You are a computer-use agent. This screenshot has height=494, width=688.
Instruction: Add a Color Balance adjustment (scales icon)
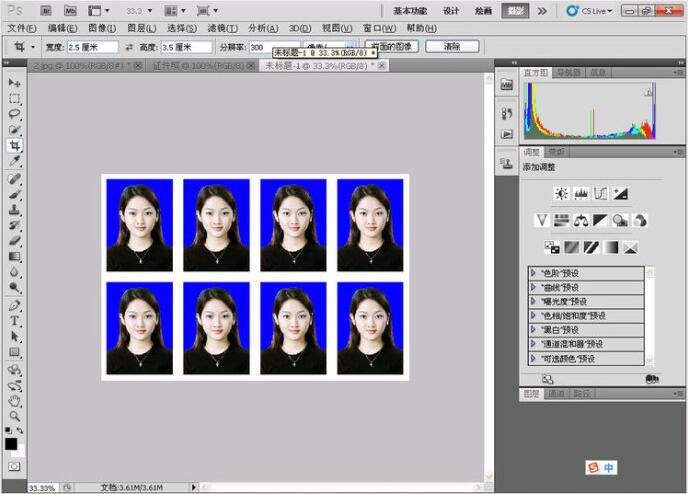pos(581,220)
